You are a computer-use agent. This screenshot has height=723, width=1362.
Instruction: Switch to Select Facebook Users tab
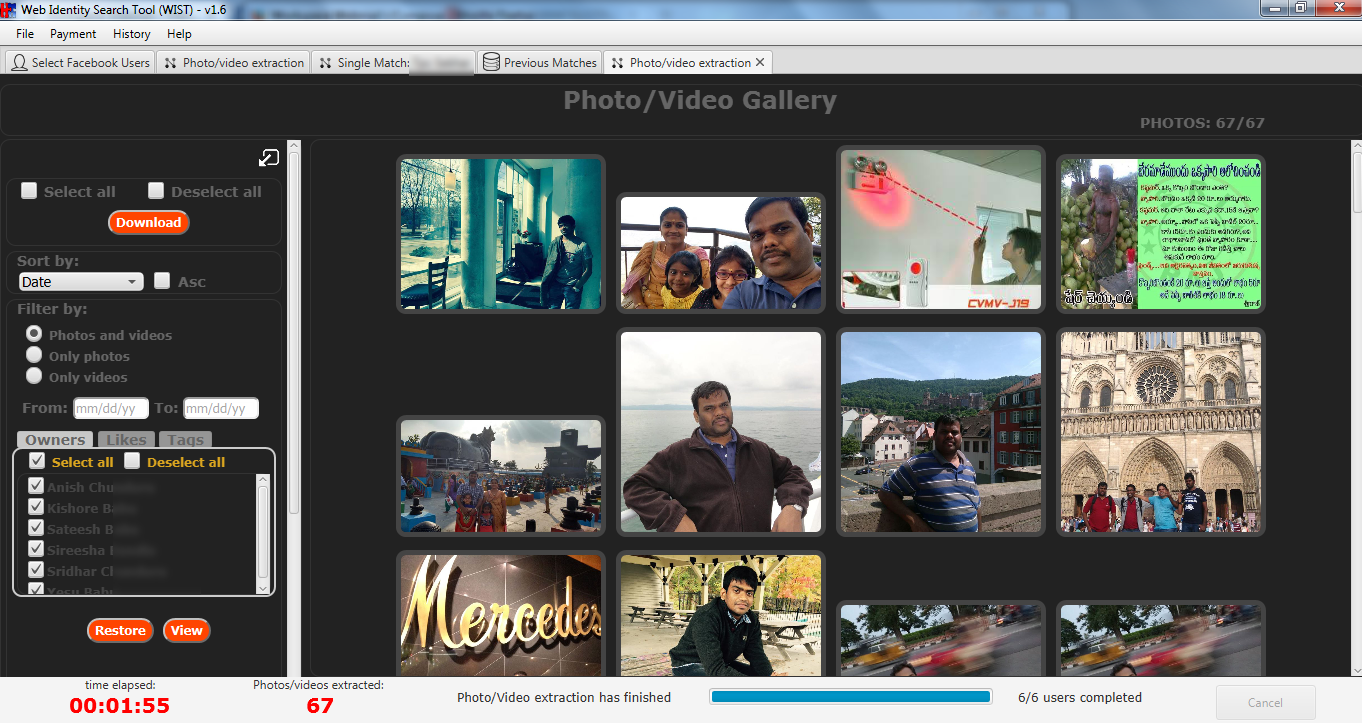(80, 62)
